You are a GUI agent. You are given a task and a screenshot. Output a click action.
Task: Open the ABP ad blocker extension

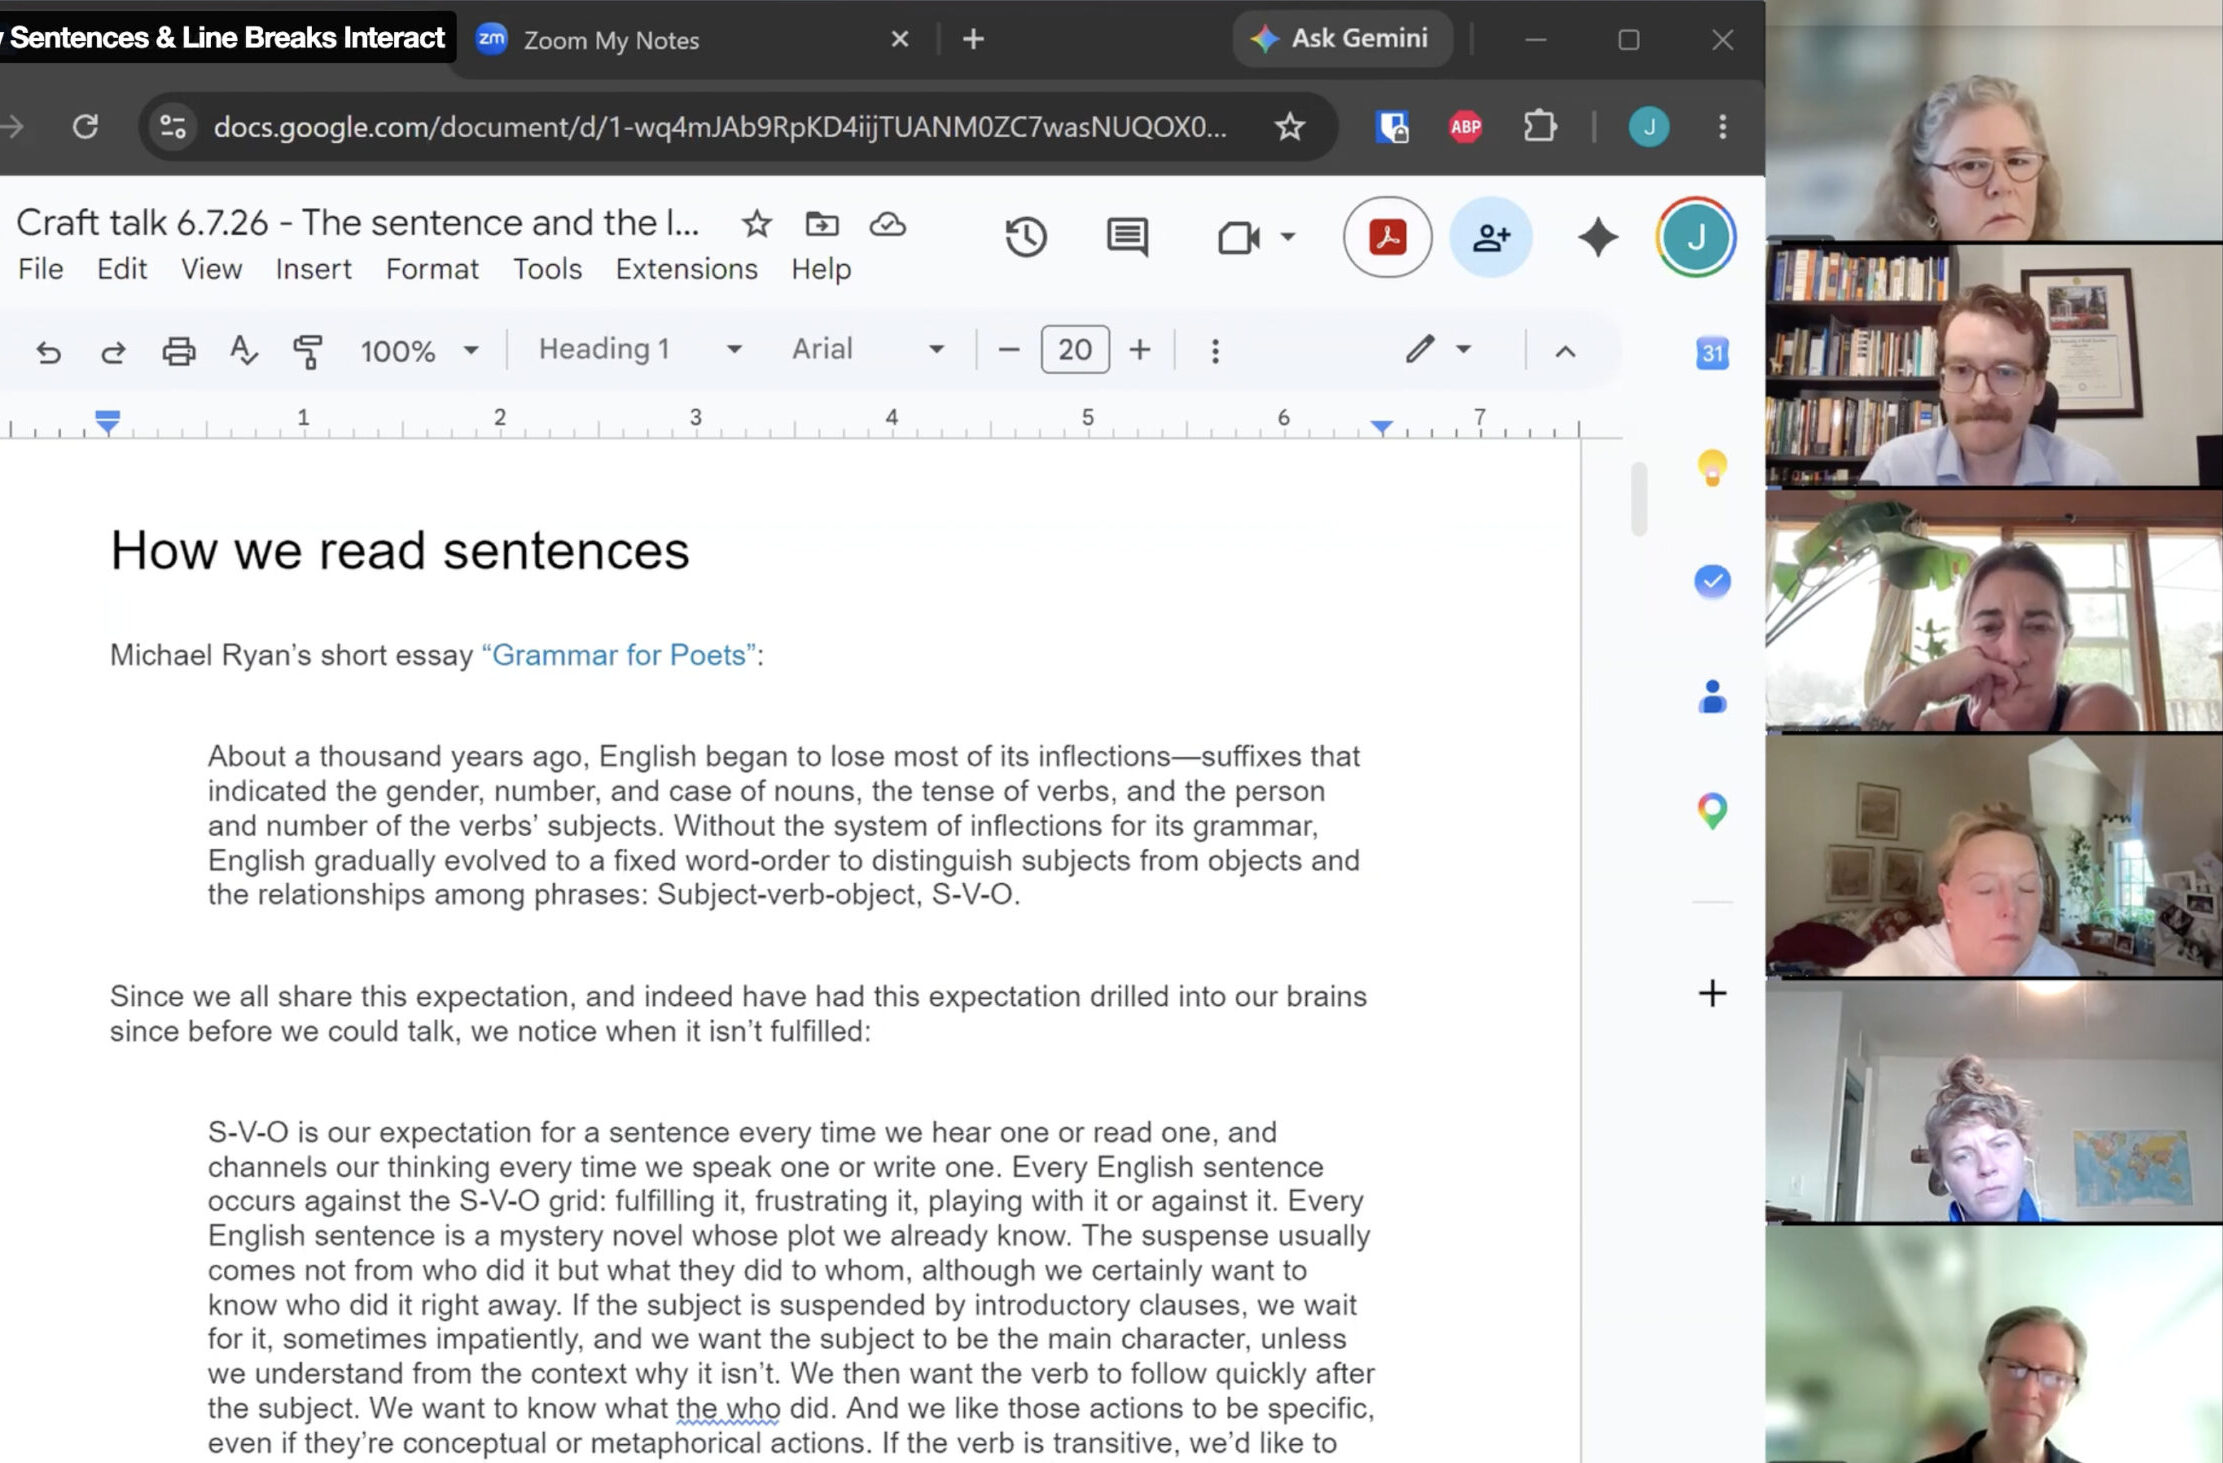[1465, 127]
